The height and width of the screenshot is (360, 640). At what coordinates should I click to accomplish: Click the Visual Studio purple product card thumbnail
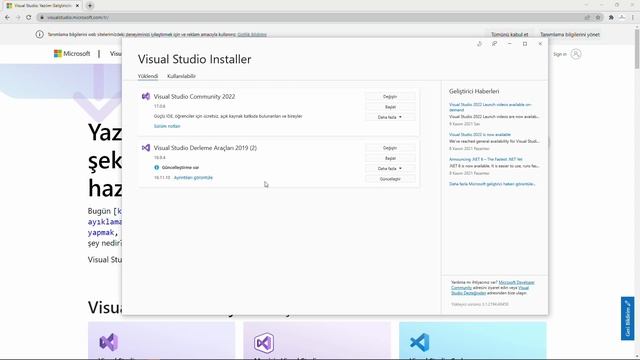coord(162,340)
